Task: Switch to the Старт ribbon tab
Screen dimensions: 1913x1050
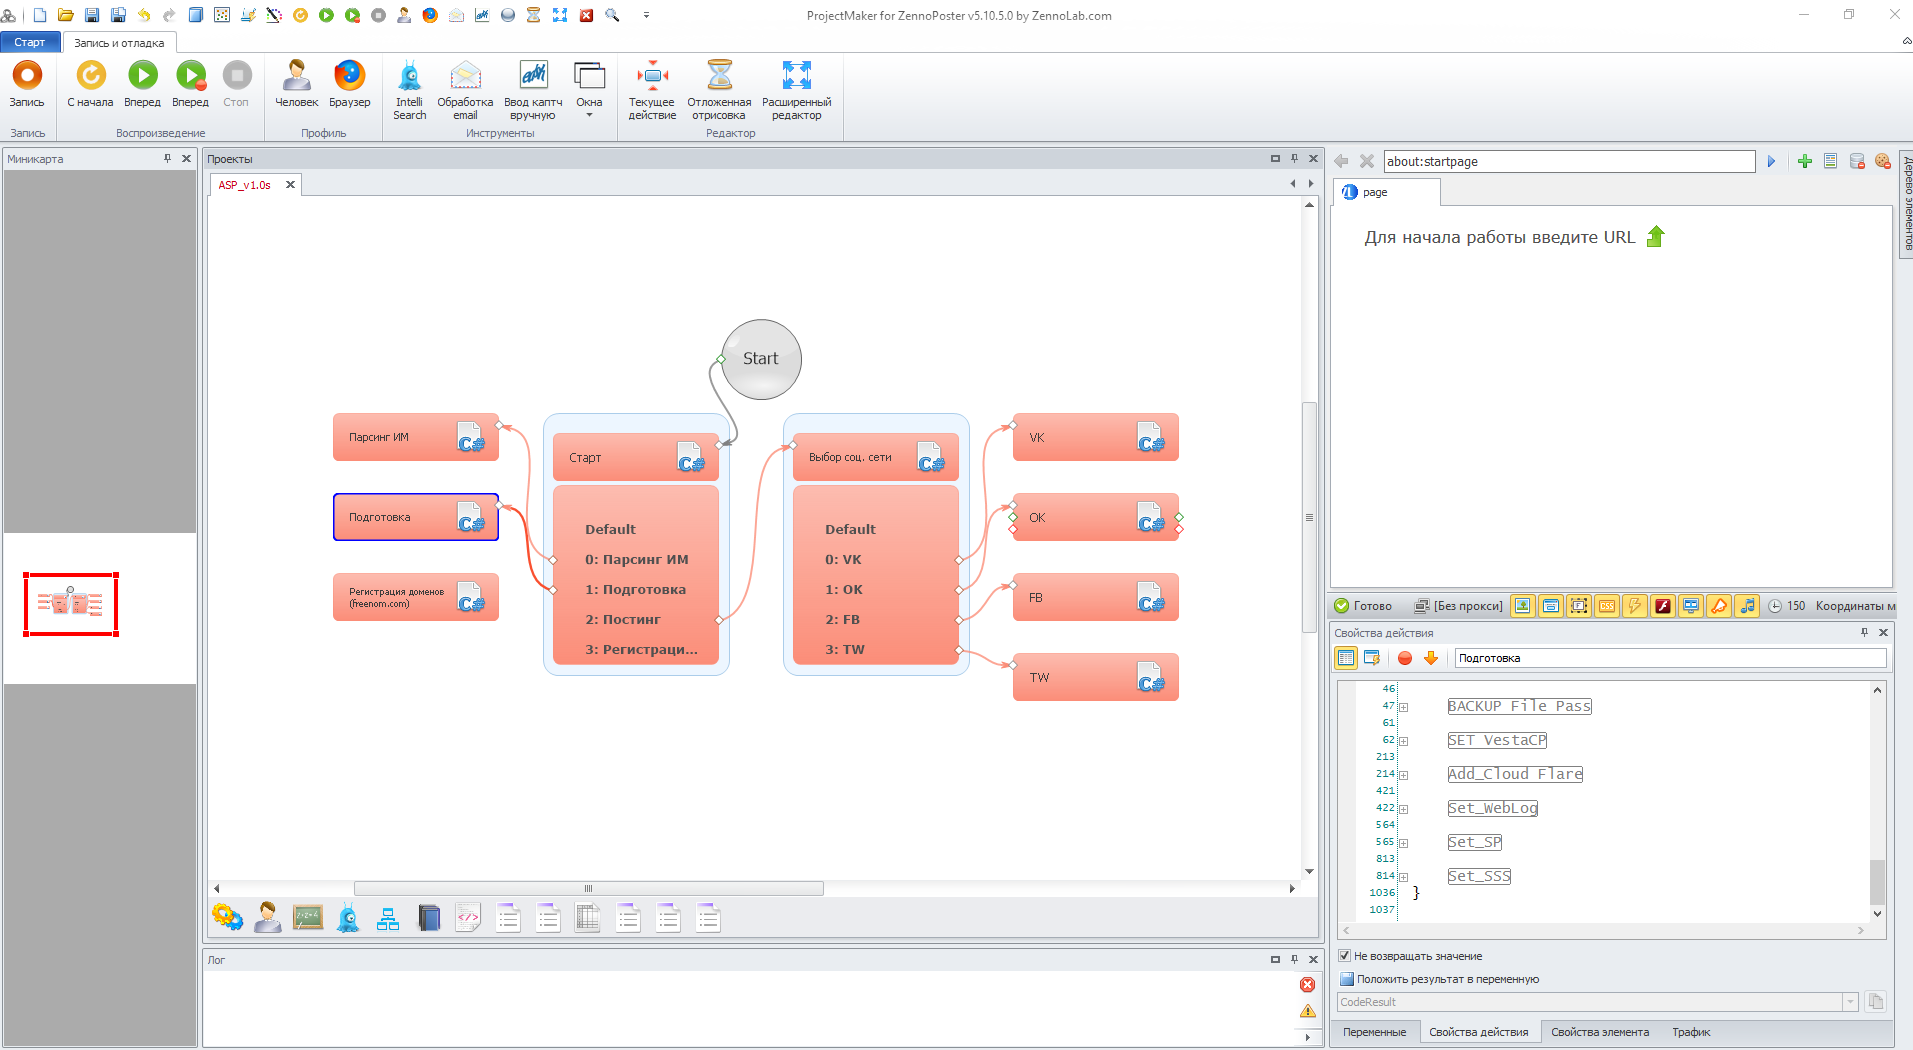Action: tap(30, 42)
